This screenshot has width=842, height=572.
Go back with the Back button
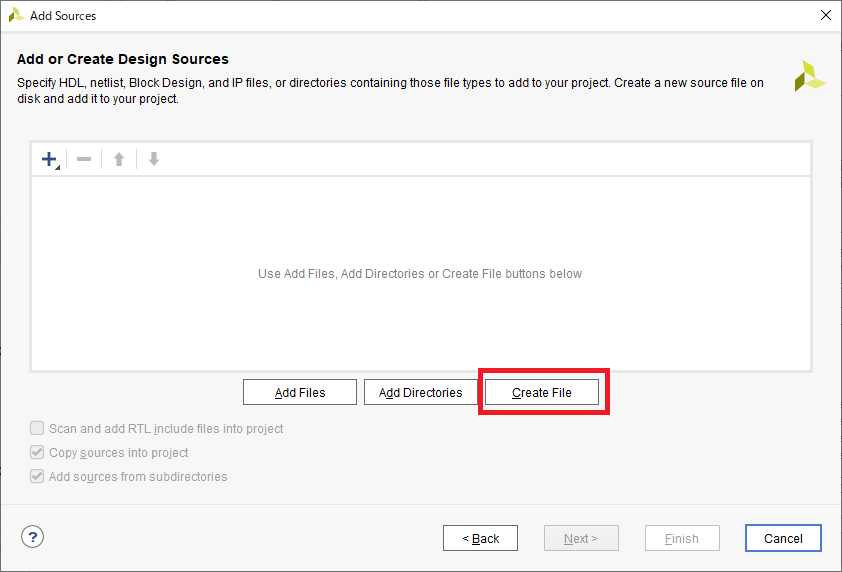pyautogui.click(x=480, y=538)
